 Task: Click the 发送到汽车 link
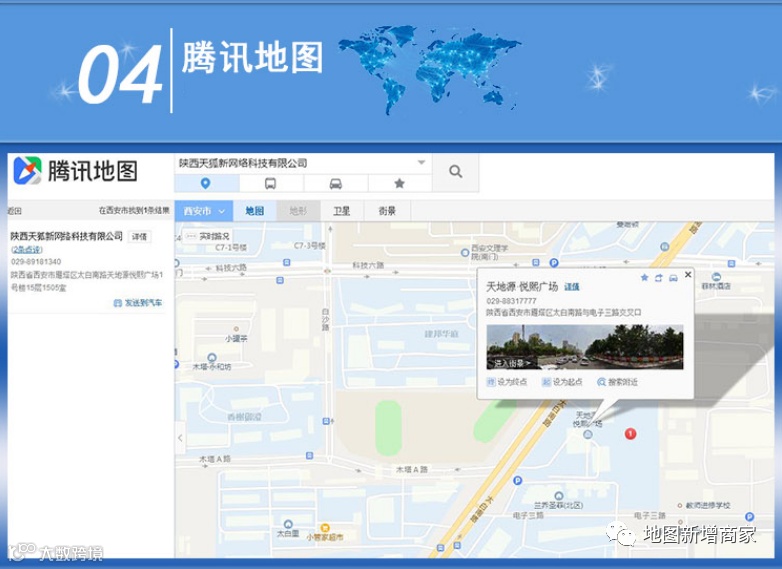(x=143, y=303)
